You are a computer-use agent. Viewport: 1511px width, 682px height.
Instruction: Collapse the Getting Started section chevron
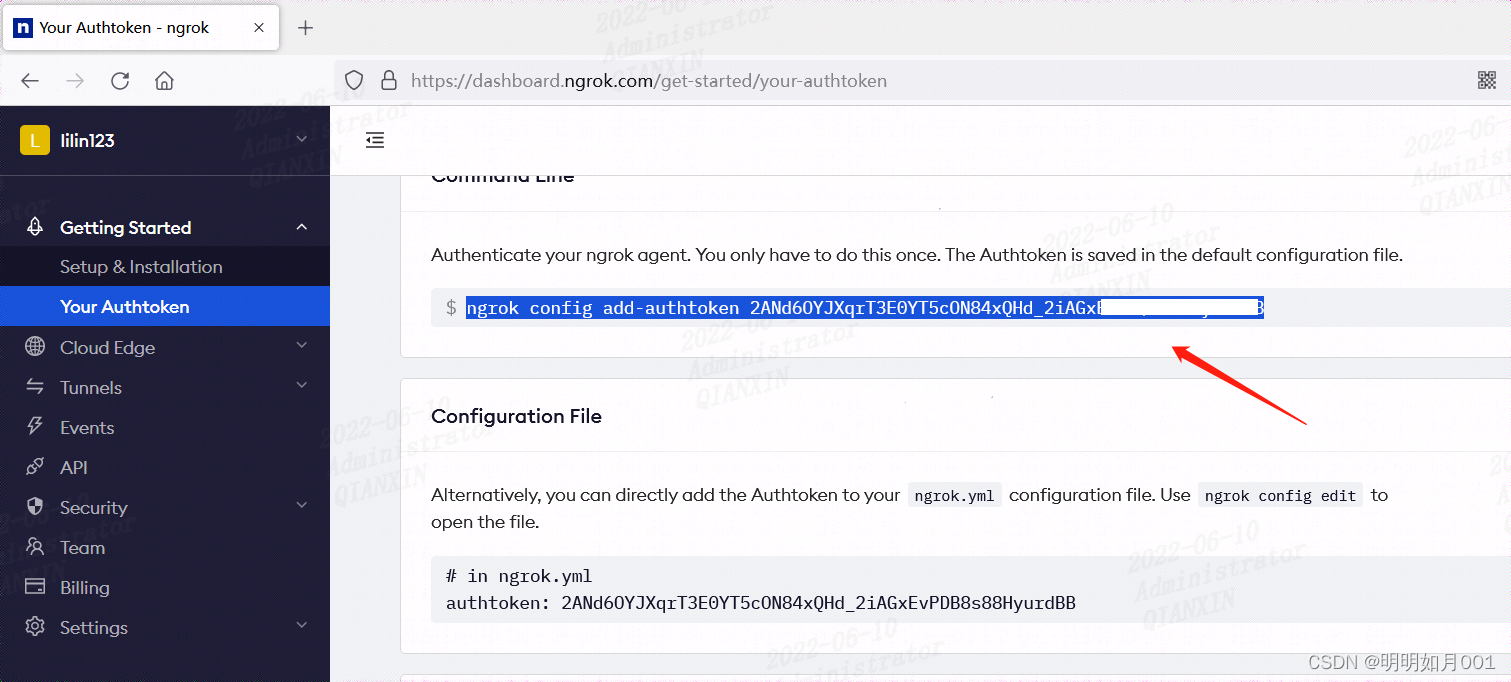(302, 227)
